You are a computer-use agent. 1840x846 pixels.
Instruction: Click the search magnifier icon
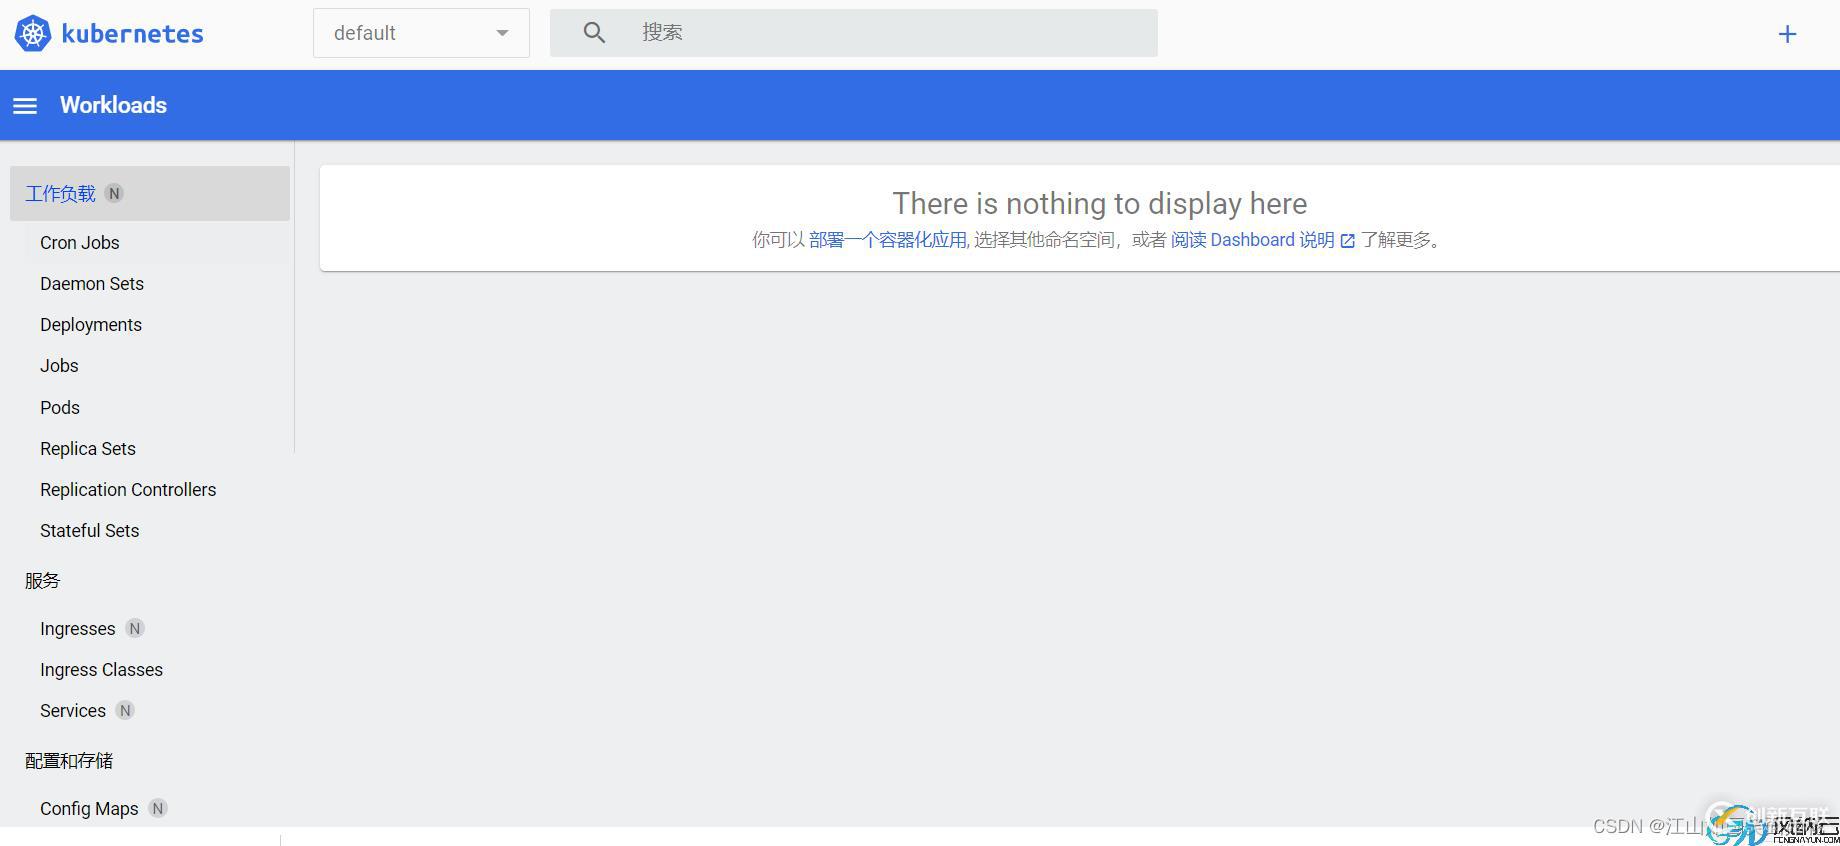coord(594,33)
